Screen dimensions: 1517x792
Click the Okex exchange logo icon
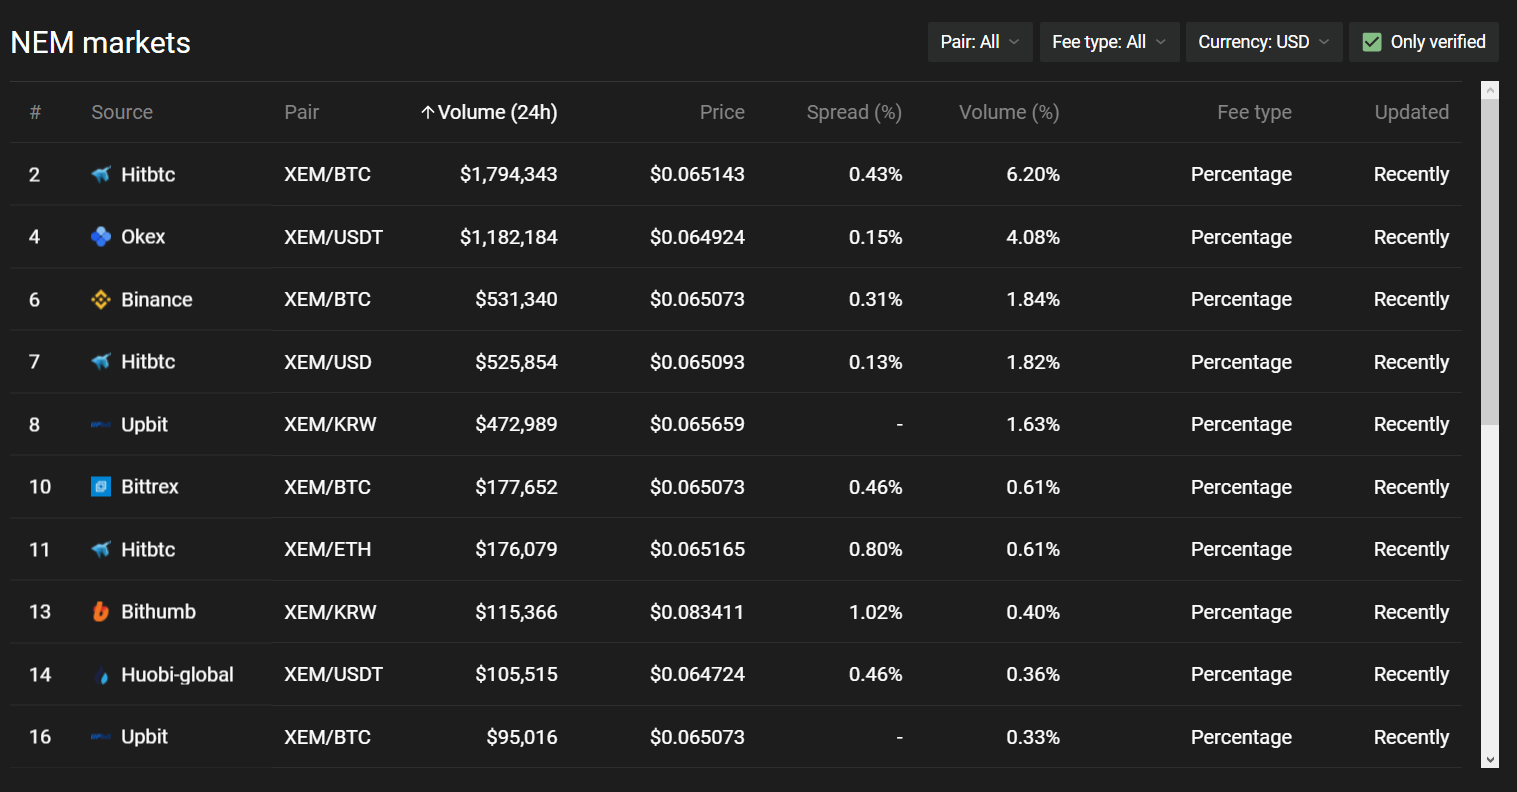(101, 237)
